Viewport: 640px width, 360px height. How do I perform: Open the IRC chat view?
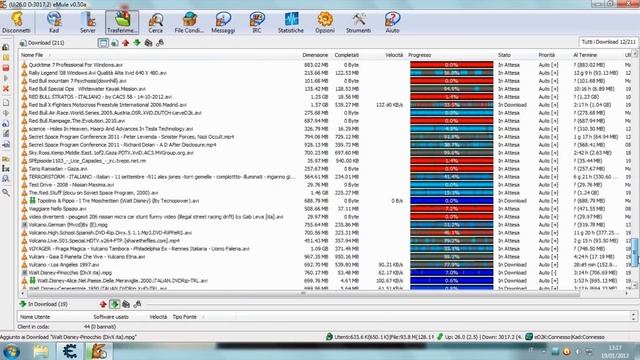pos(257,22)
